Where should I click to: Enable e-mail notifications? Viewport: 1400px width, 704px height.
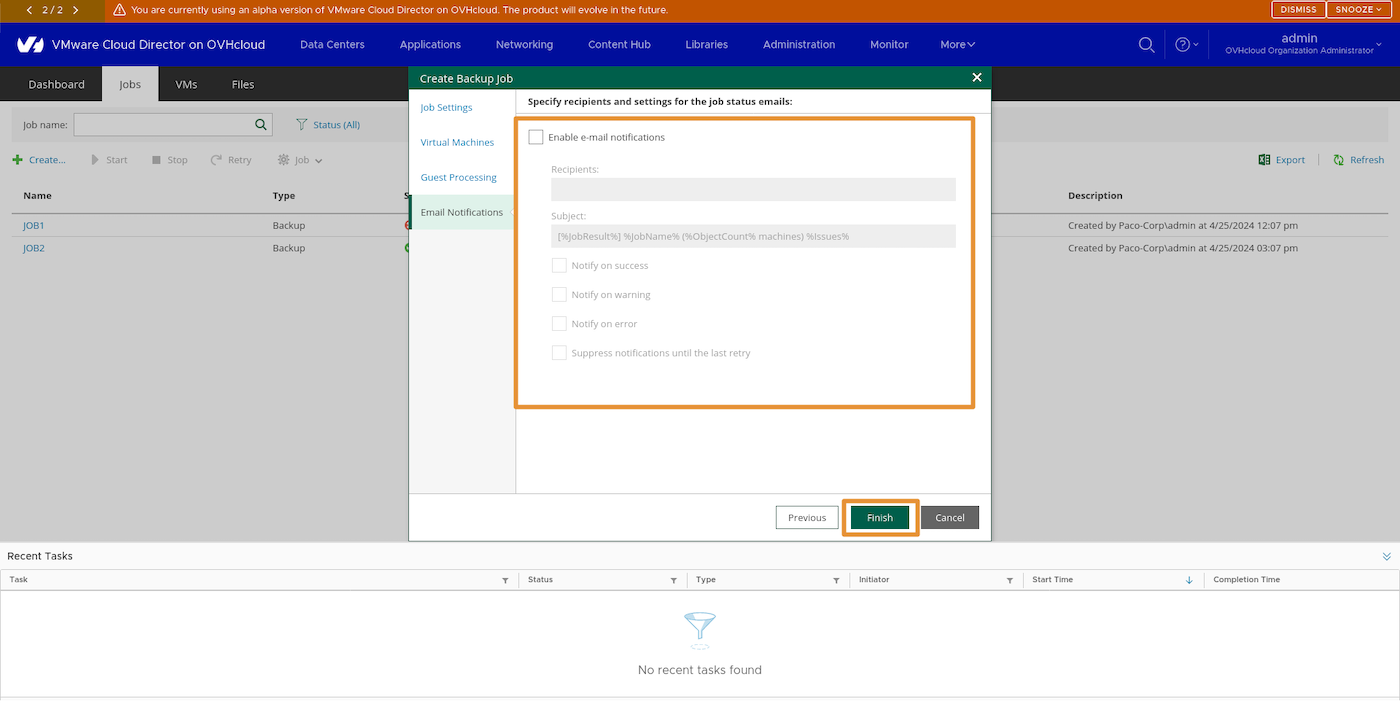tap(536, 136)
